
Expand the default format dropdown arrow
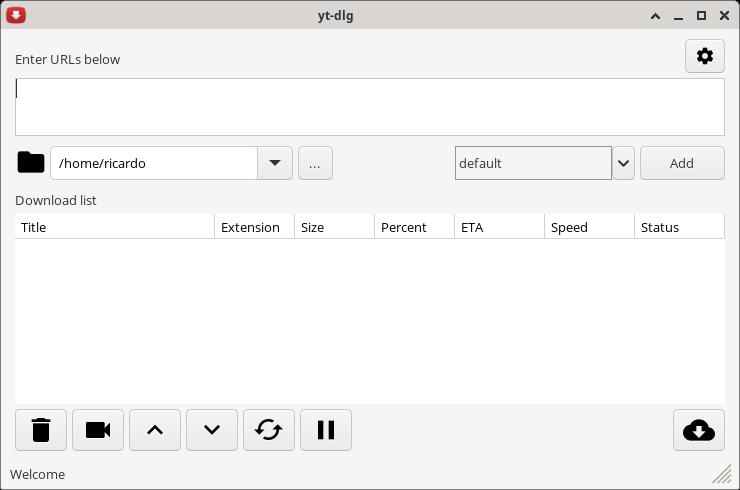[623, 163]
